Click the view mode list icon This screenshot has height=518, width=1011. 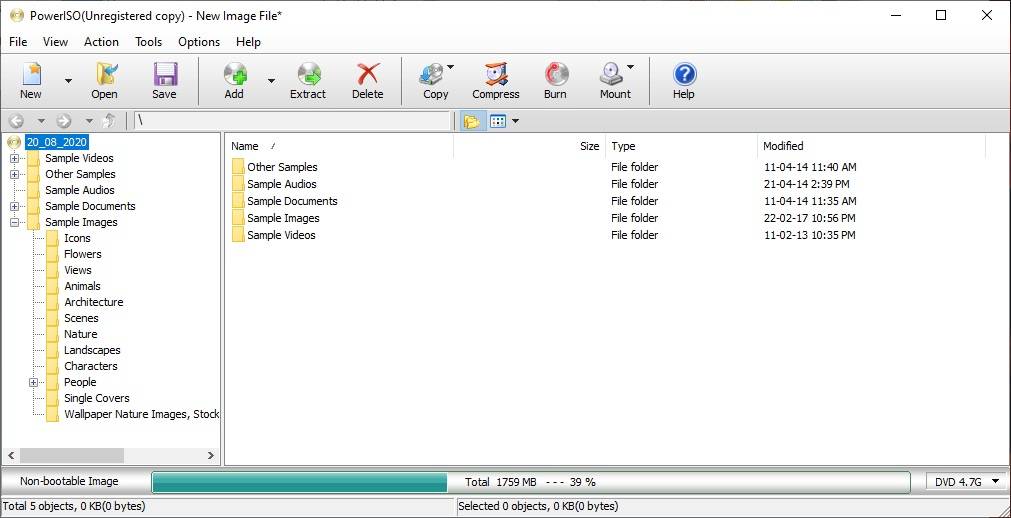[x=497, y=121]
